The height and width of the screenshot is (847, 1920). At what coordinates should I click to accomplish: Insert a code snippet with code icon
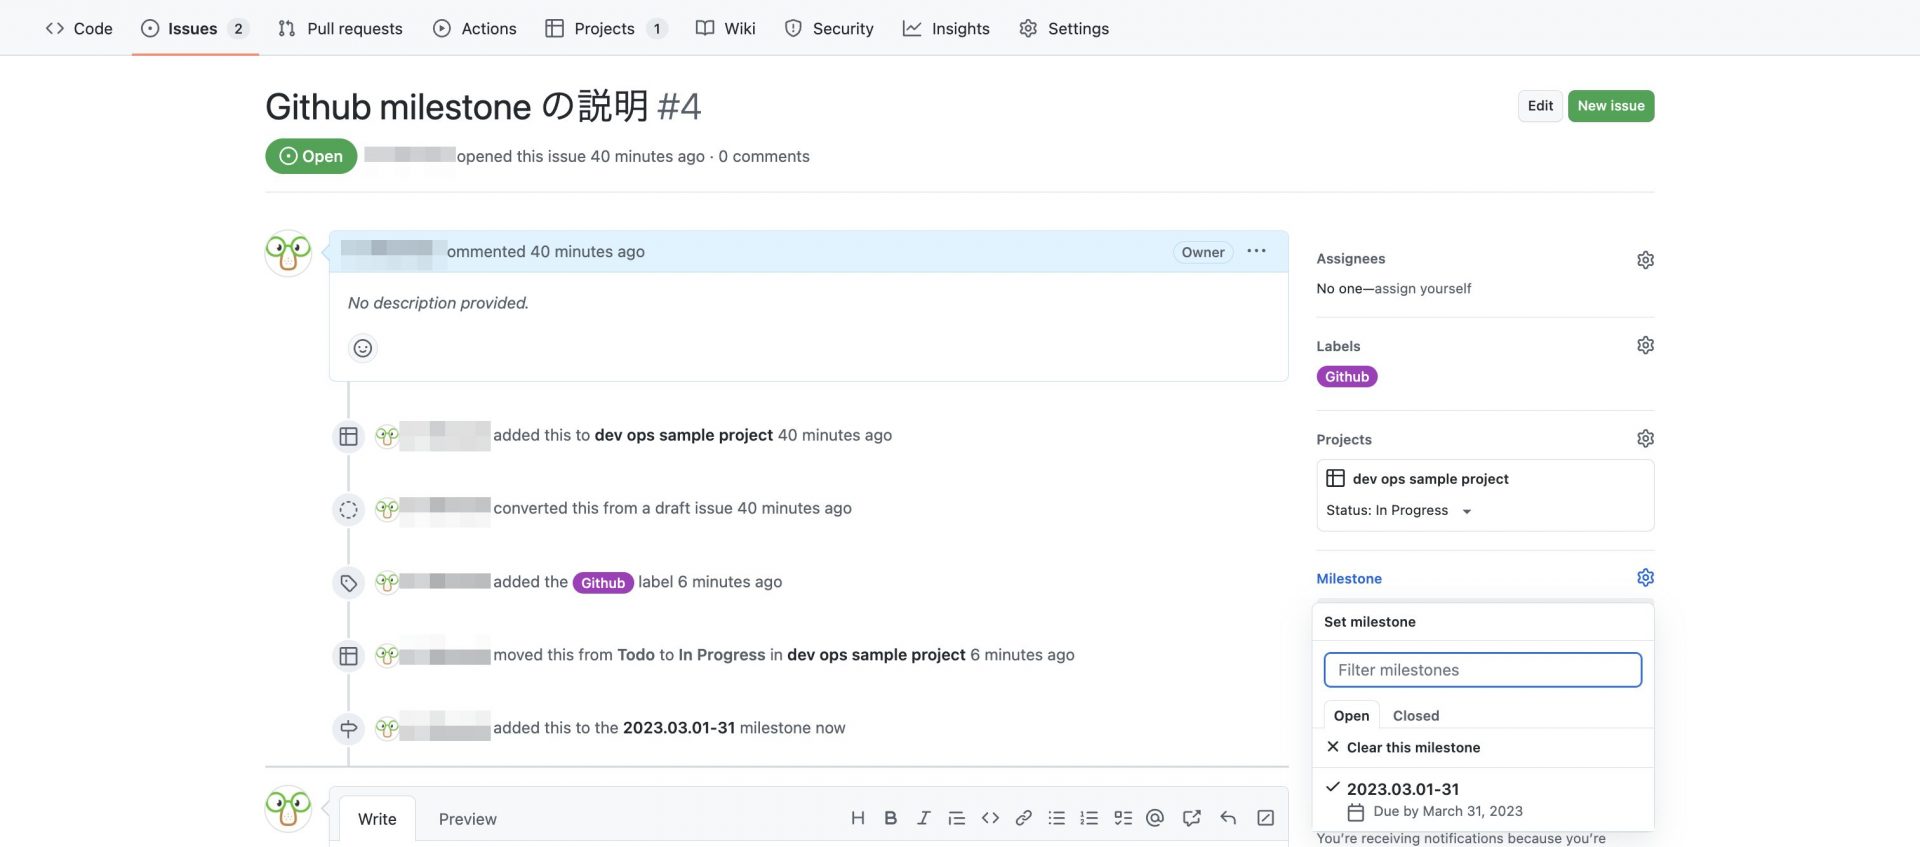pos(990,818)
